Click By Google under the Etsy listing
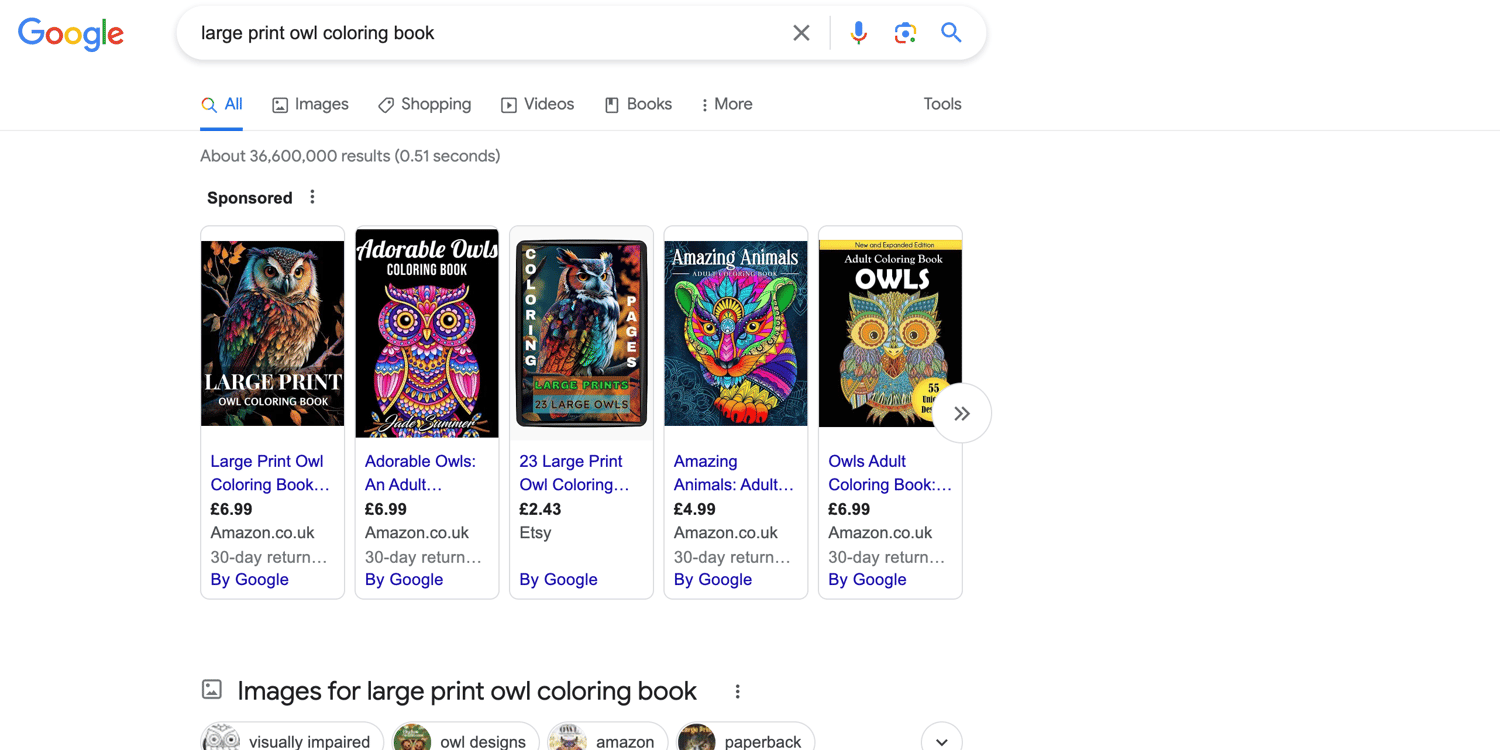The height and width of the screenshot is (750, 1500). click(x=558, y=579)
